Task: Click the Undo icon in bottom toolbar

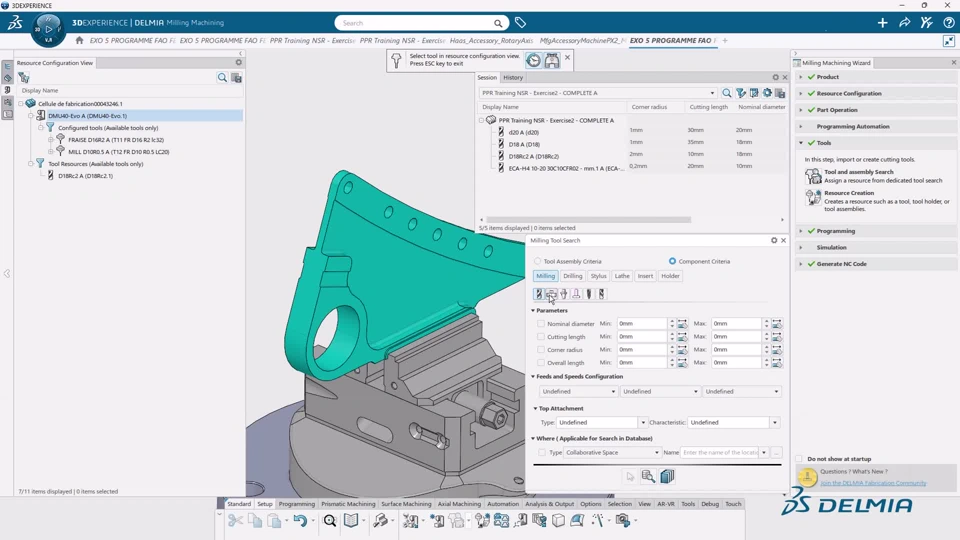Action: [299, 521]
